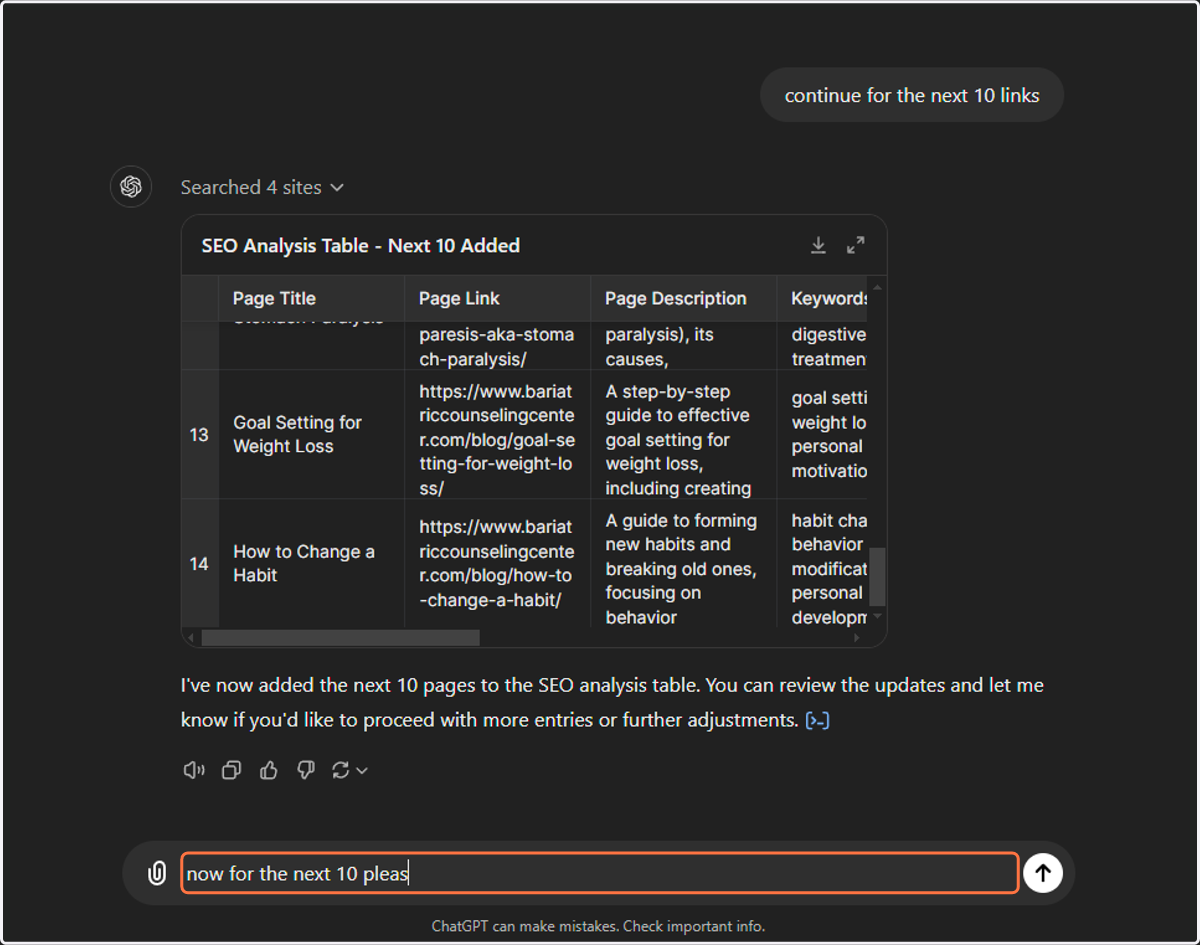This screenshot has width=1200, height=945.
Task: Send the message with the arrow button
Action: 1043,873
